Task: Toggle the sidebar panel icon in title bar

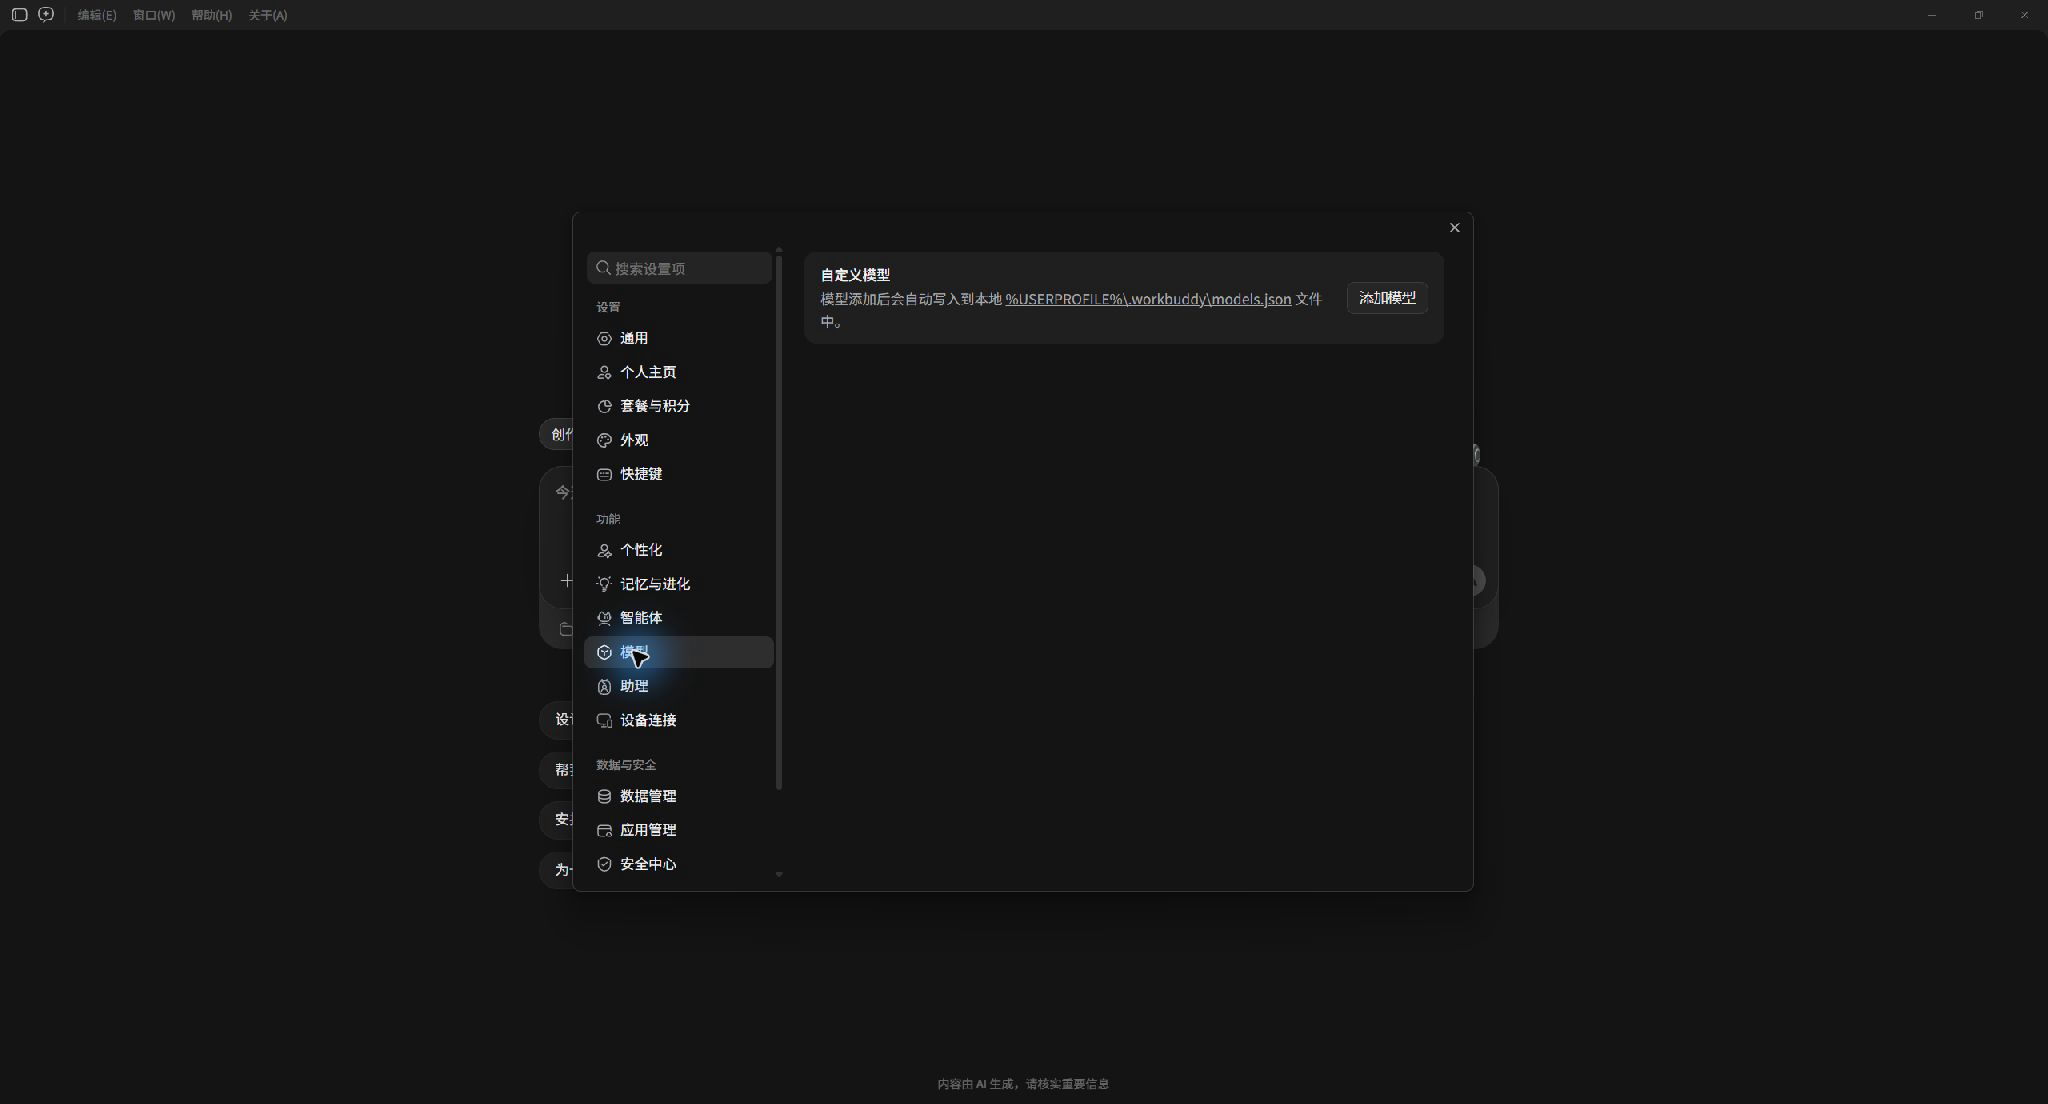Action: click(x=19, y=15)
